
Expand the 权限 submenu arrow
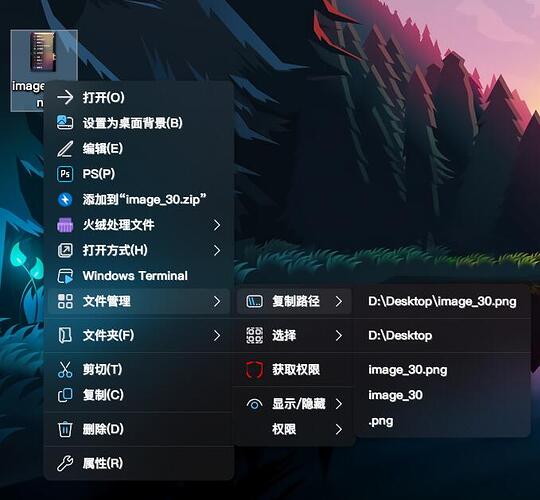pos(339,429)
